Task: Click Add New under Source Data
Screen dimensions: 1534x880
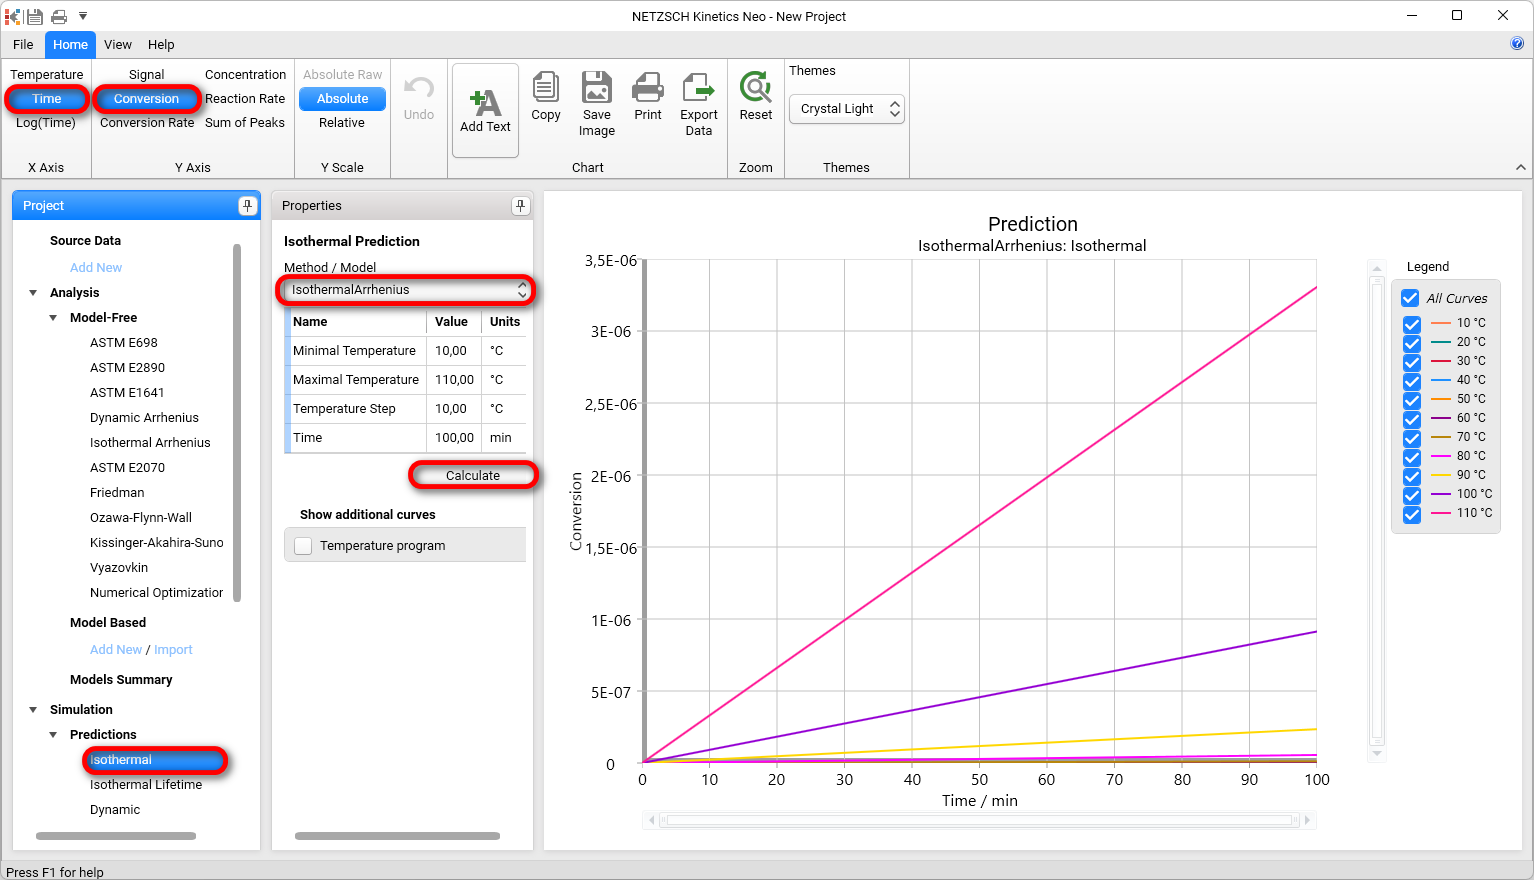Action: point(95,267)
